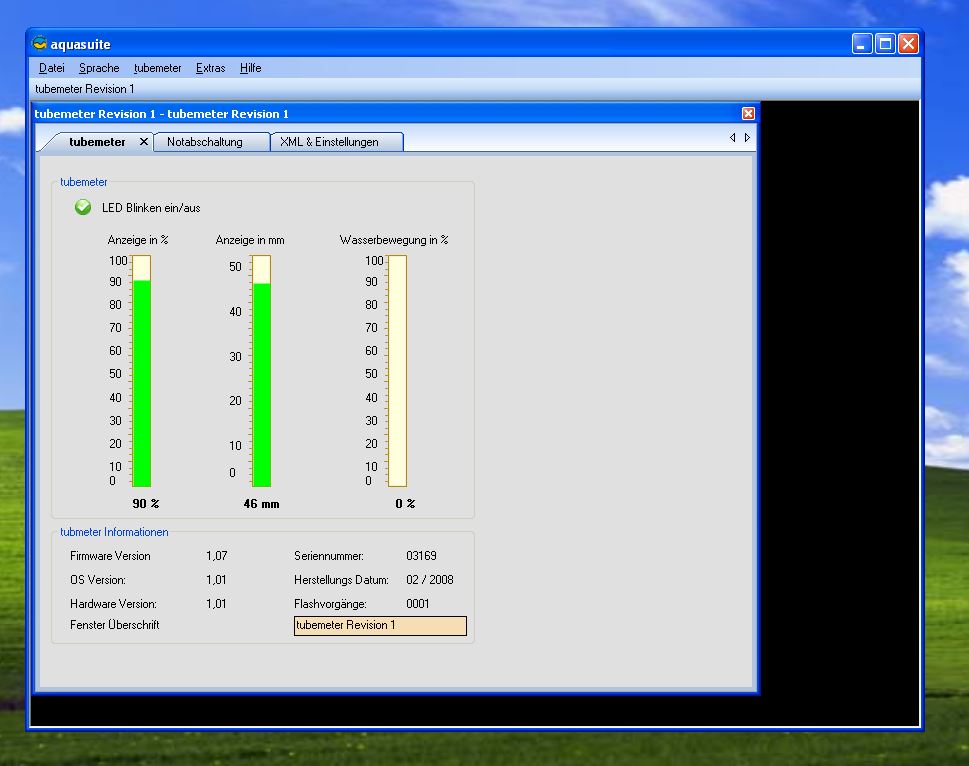
Task: Open the Datei menu
Action: pyautogui.click(x=52, y=68)
